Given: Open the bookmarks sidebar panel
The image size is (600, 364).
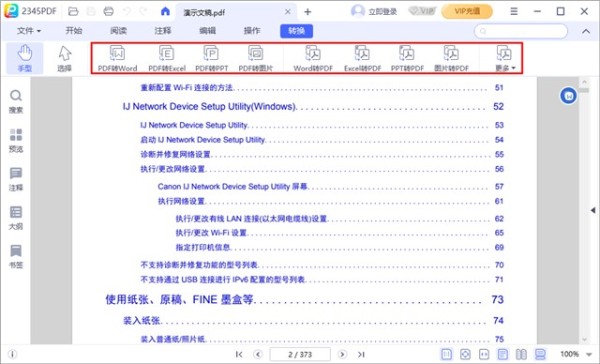Looking at the screenshot, I should coord(16,256).
